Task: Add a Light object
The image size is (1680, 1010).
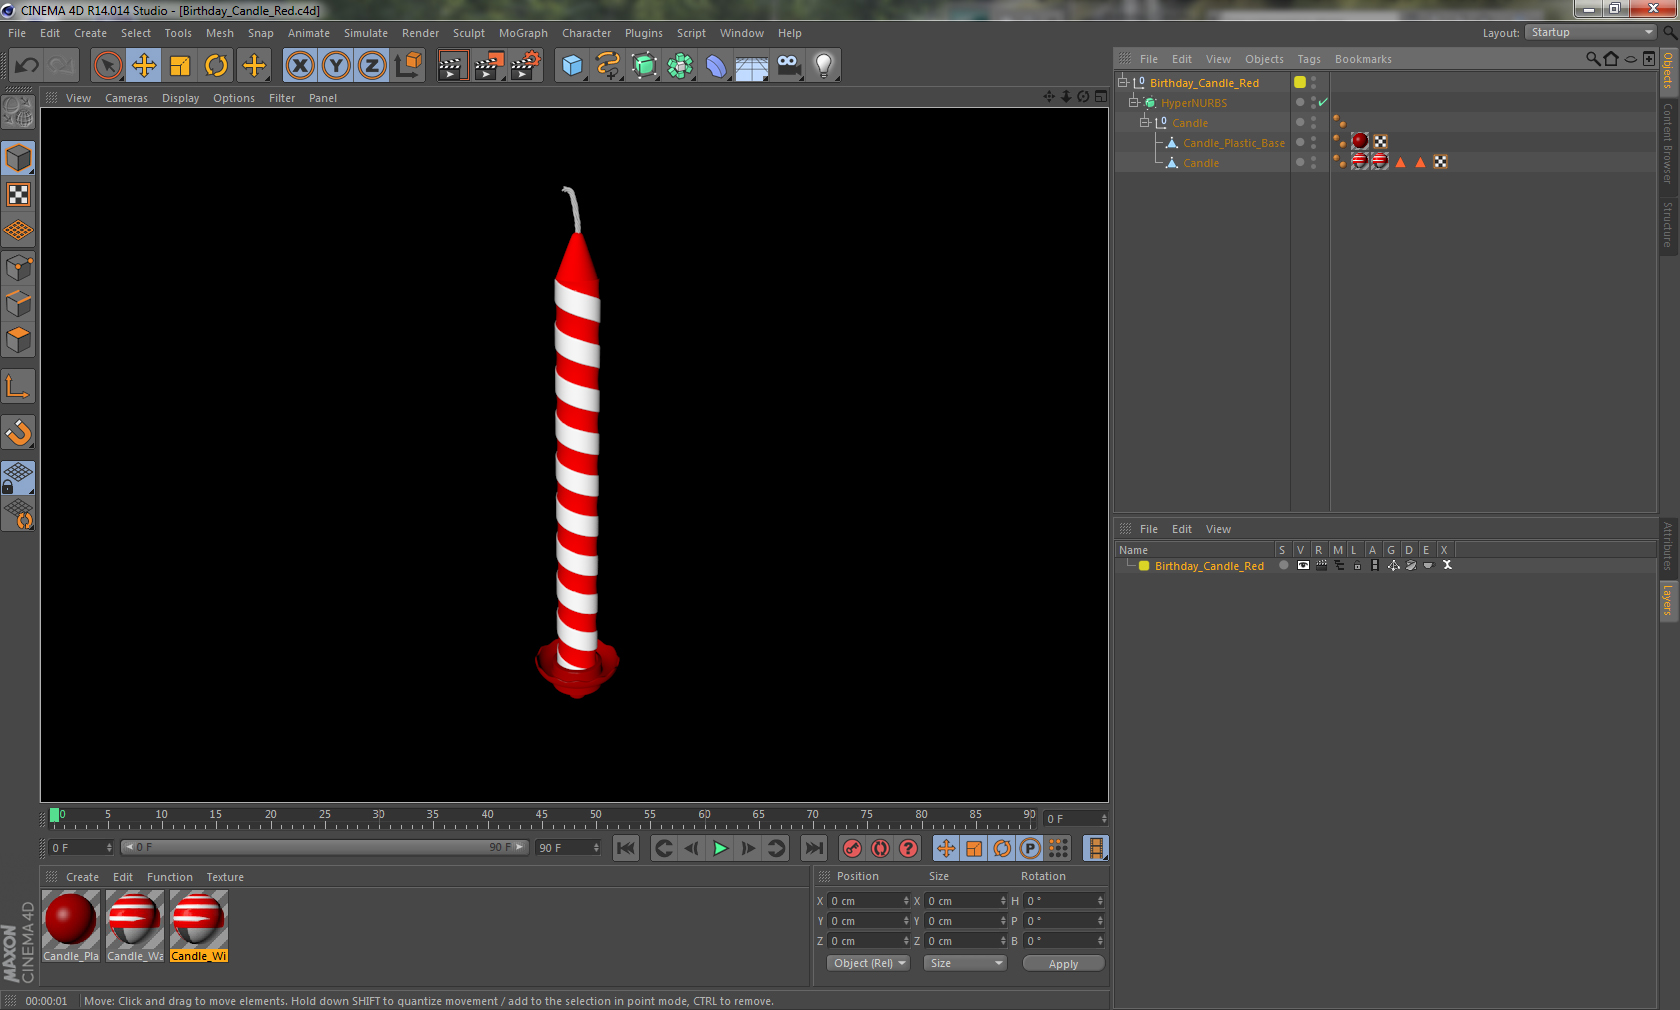Action: [x=824, y=66]
